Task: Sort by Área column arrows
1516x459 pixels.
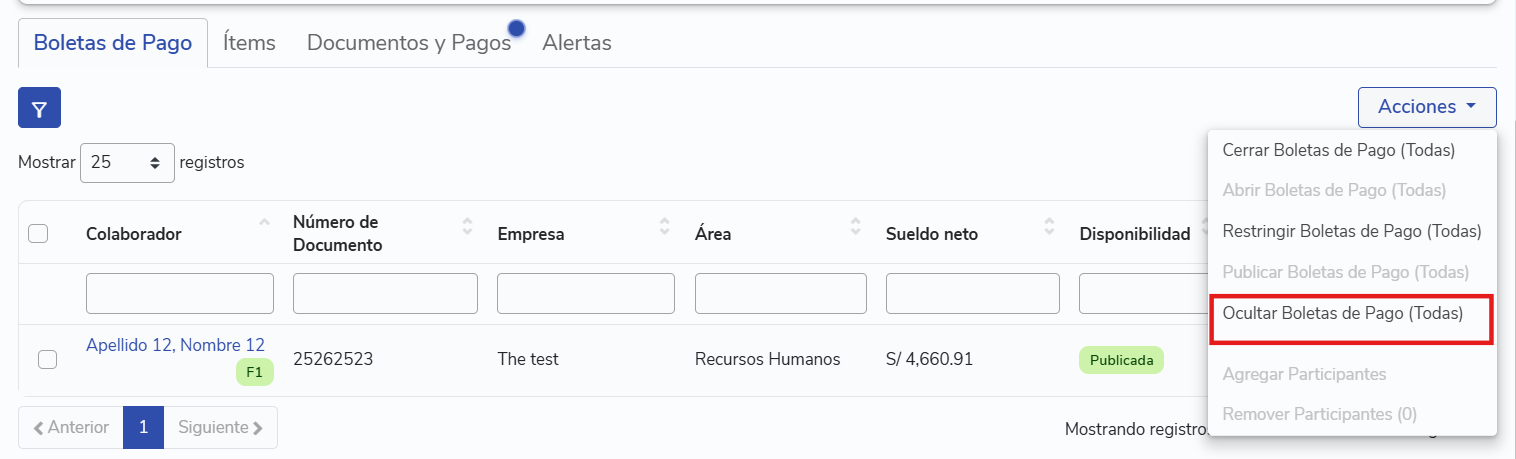Action: pyautogui.click(x=854, y=227)
